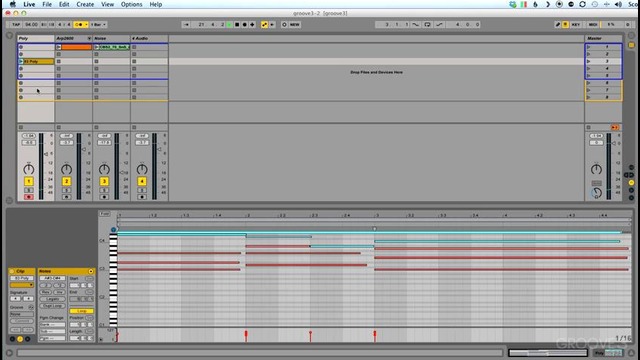Open the View menu
This screenshot has width=640, height=360.
(x=107, y=4)
